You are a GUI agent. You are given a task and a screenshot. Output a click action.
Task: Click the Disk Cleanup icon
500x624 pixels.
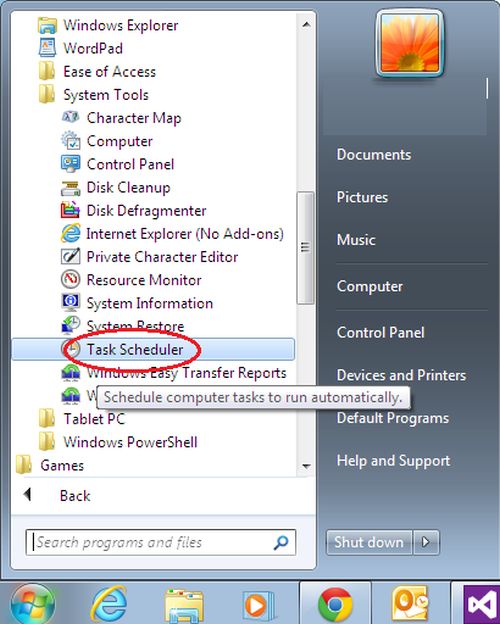coord(70,187)
